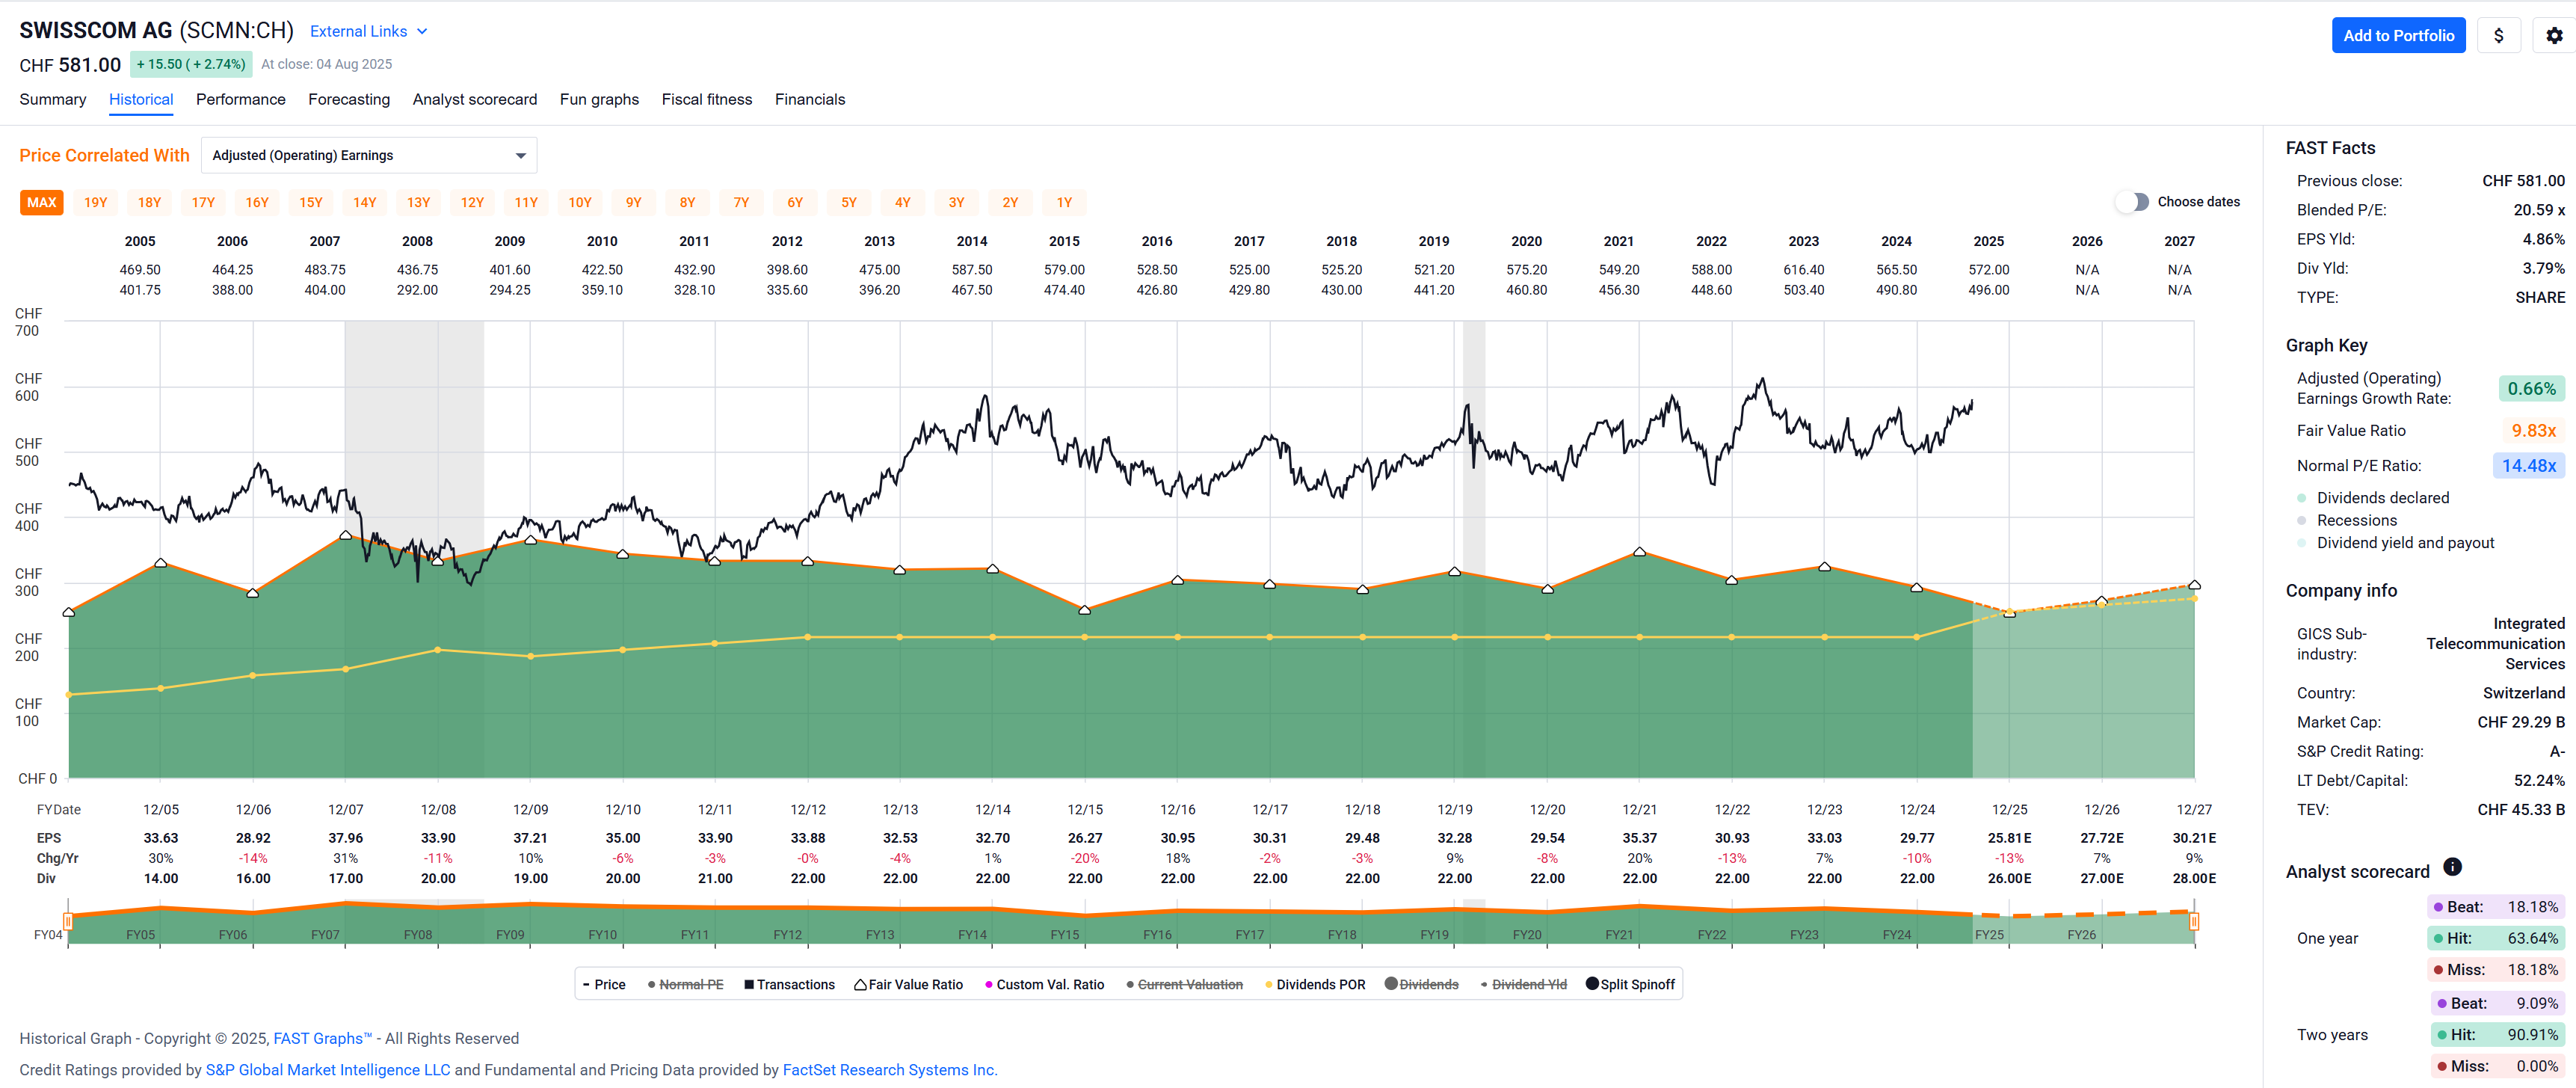Toggle Dividends POR legend item

click(x=1314, y=984)
